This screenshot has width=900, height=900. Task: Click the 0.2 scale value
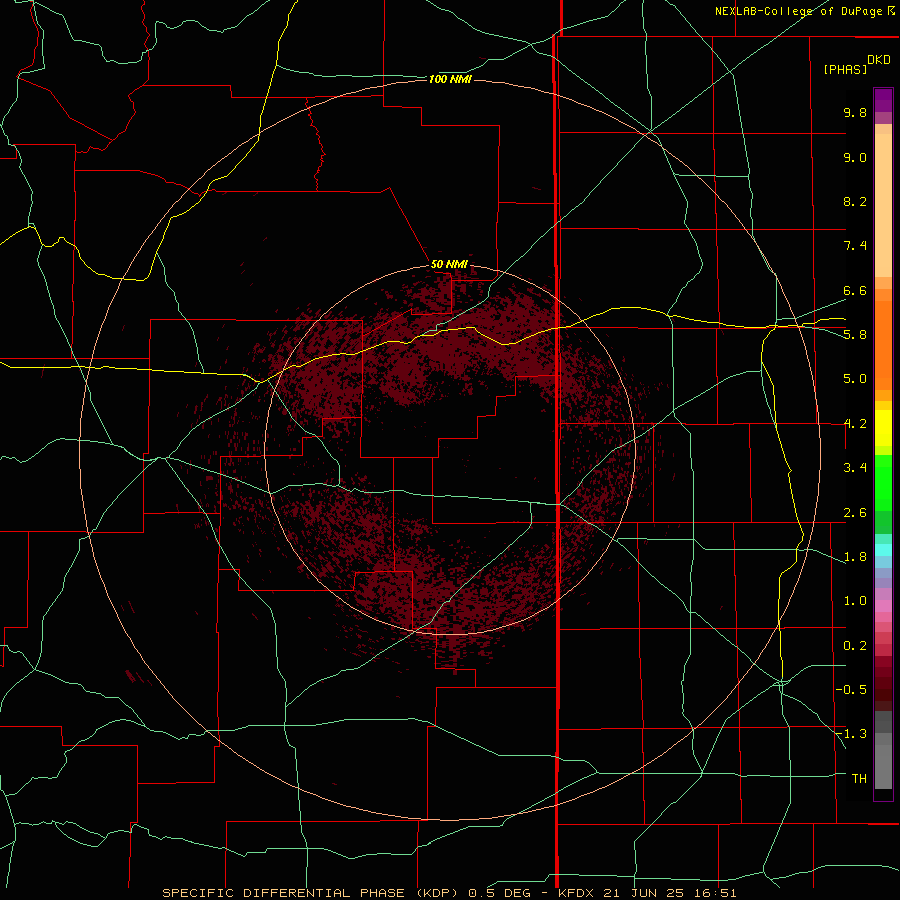(855, 646)
